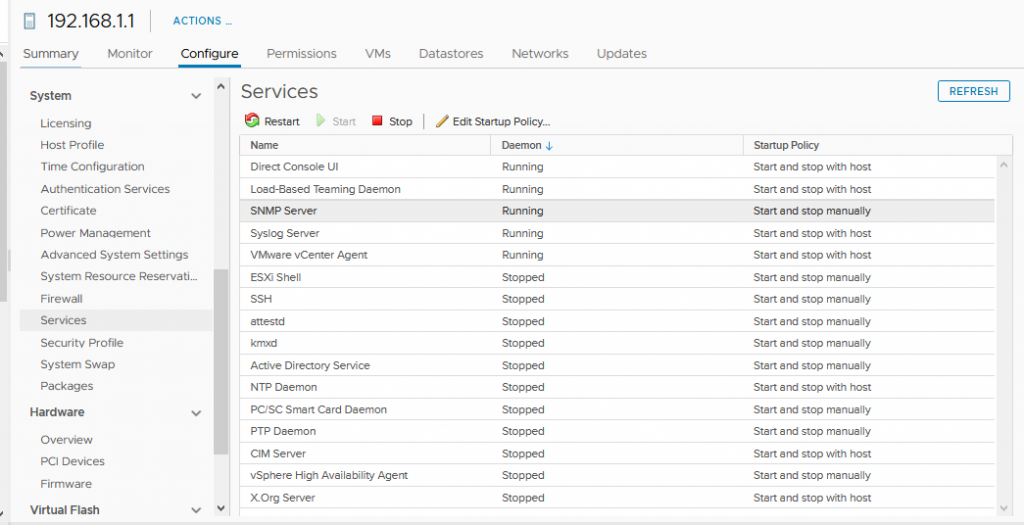Open the ACTIONS dropdown menu

(x=202, y=21)
